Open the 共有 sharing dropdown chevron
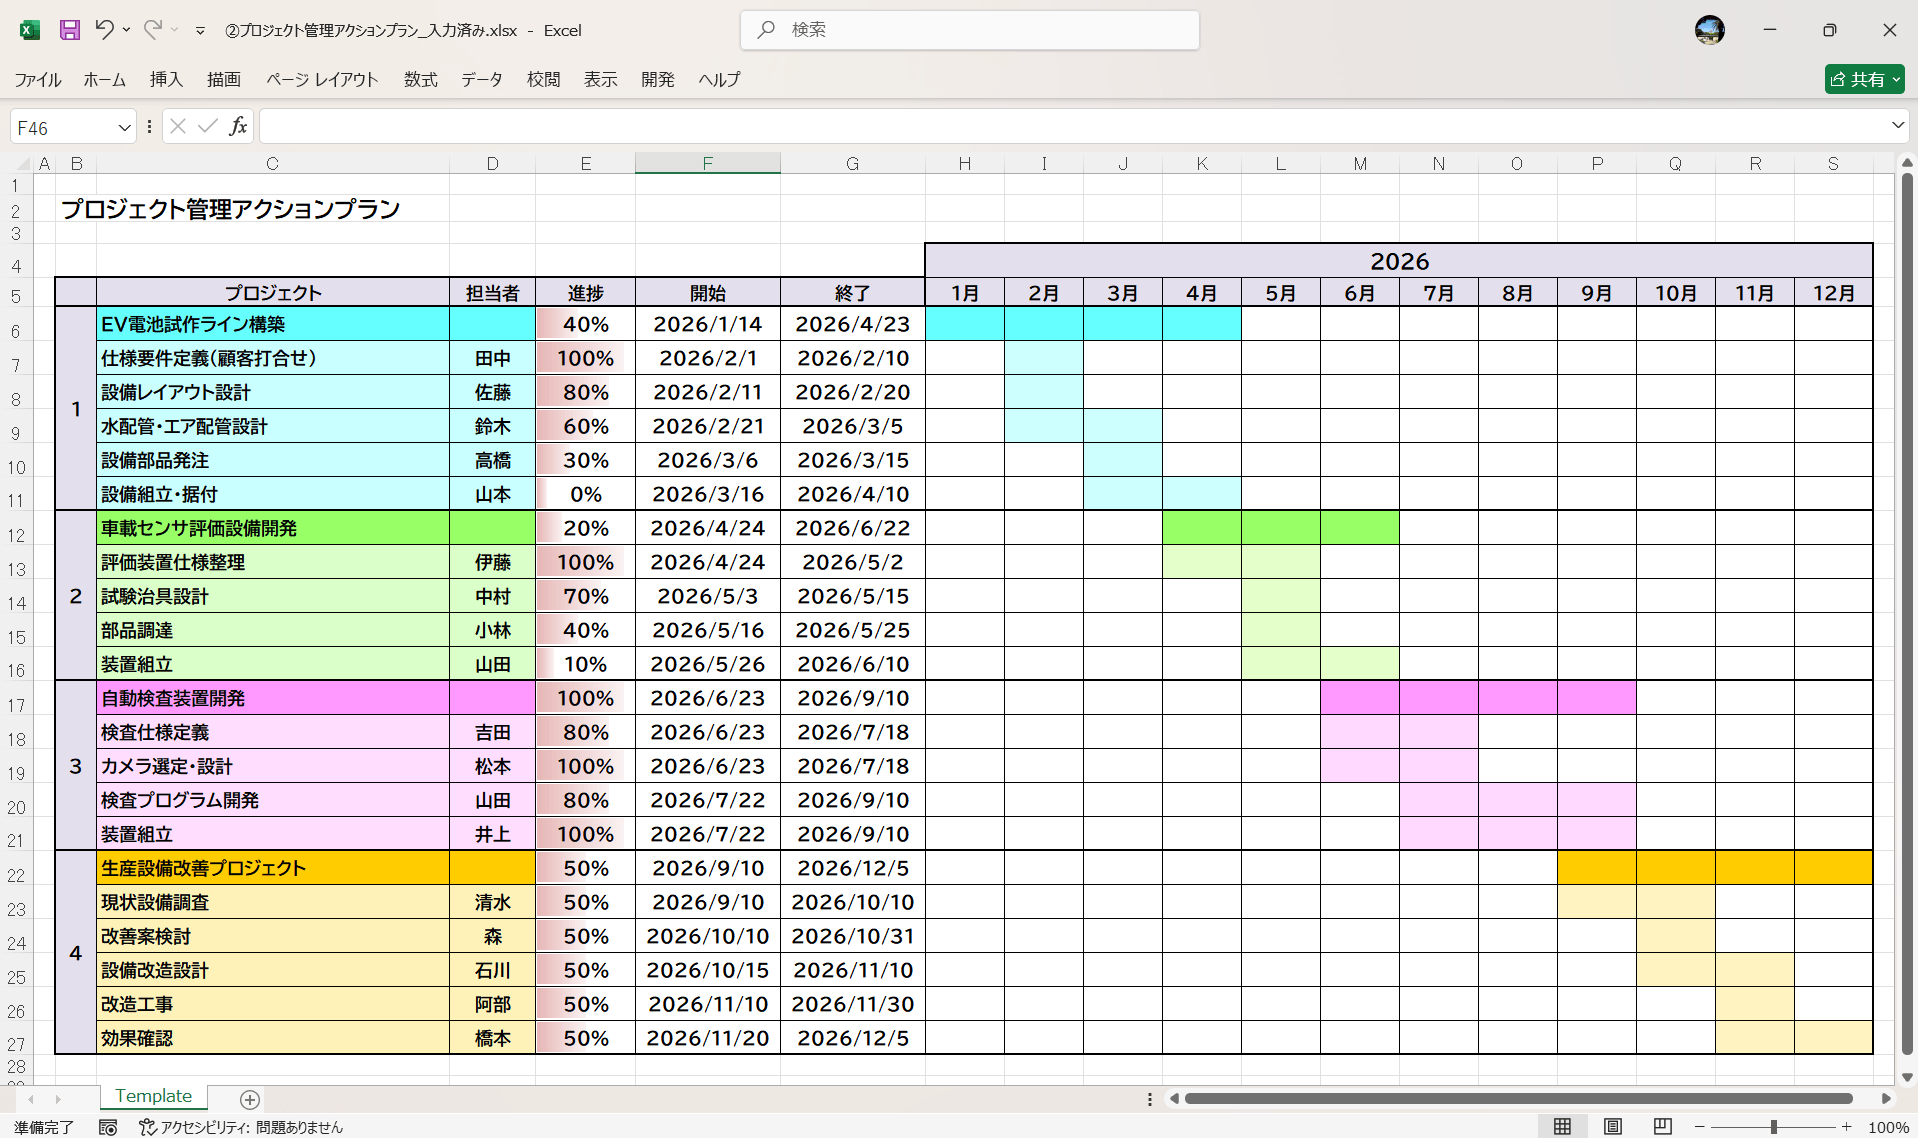This screenshot has width=1918, height=1138. (1896, 79)
